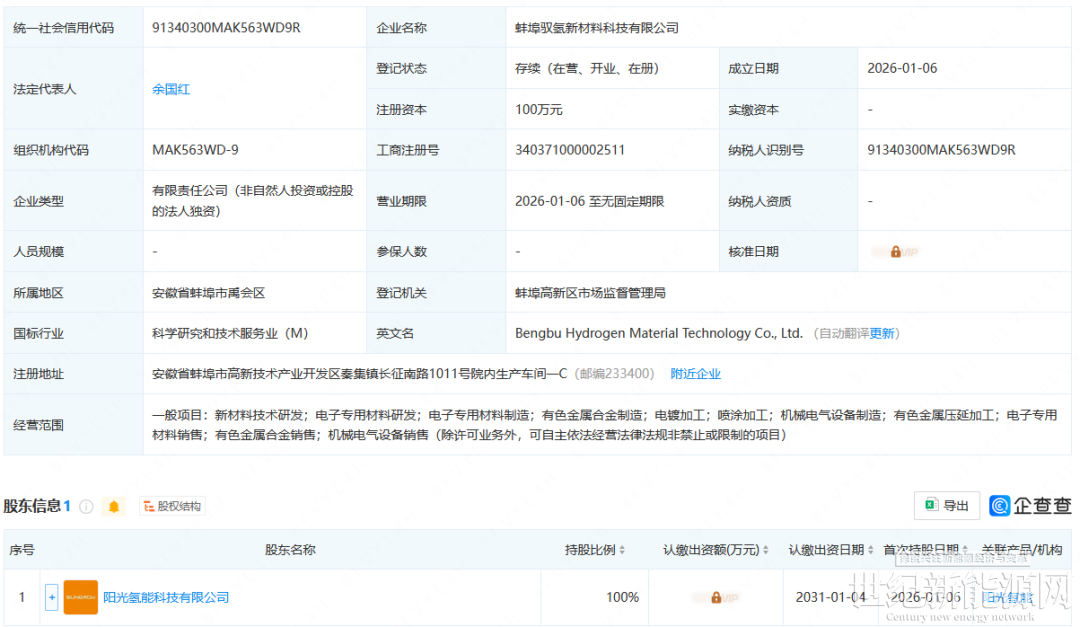Open 阳光氢能科技有限公司 shareholder link
1080x627 pixels.
[x=166, y=598]
